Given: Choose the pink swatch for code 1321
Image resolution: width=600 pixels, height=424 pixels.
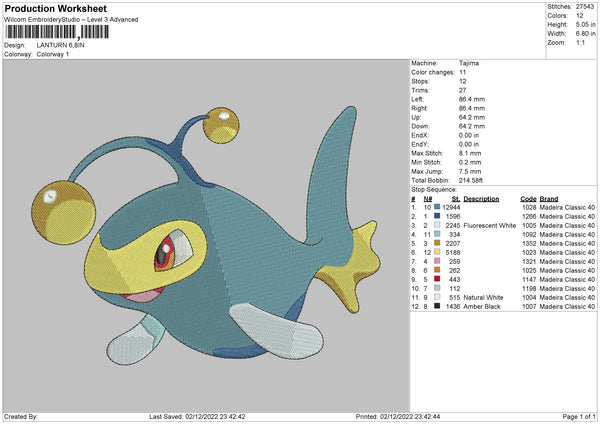Looking at the screenshot, I should click(x=437, y=261).
